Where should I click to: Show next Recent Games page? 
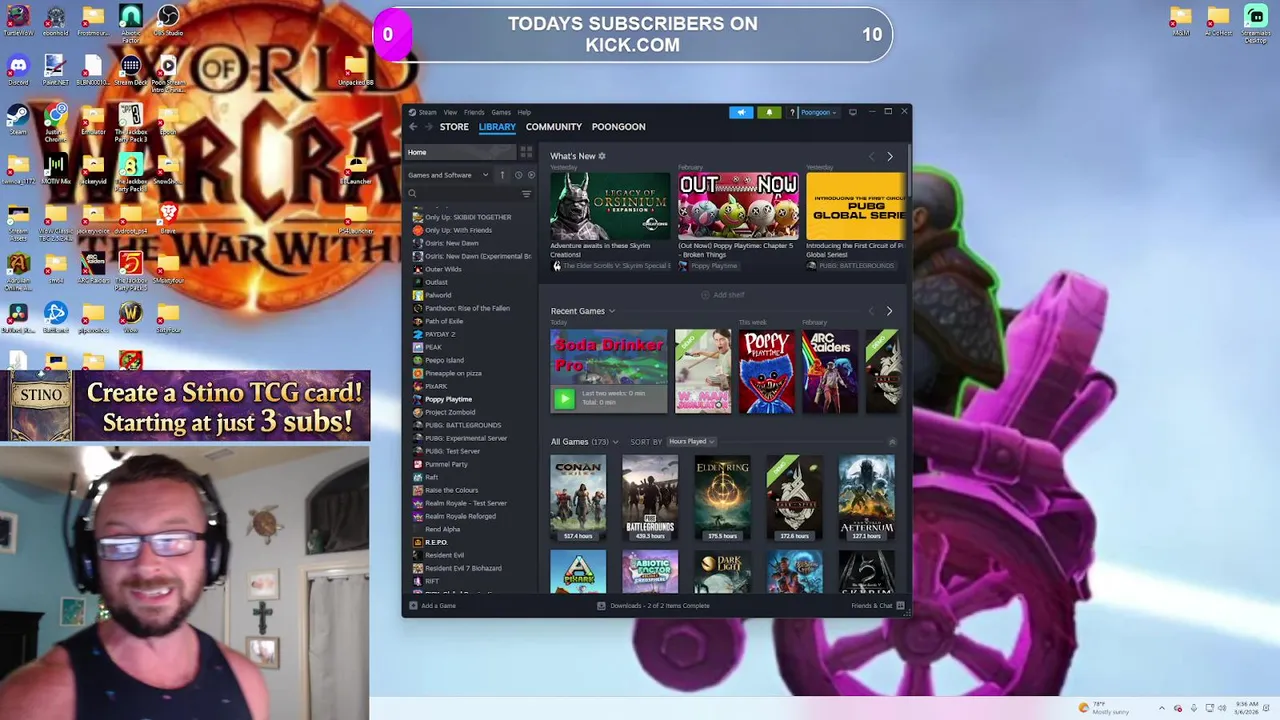tap(889, 311)
